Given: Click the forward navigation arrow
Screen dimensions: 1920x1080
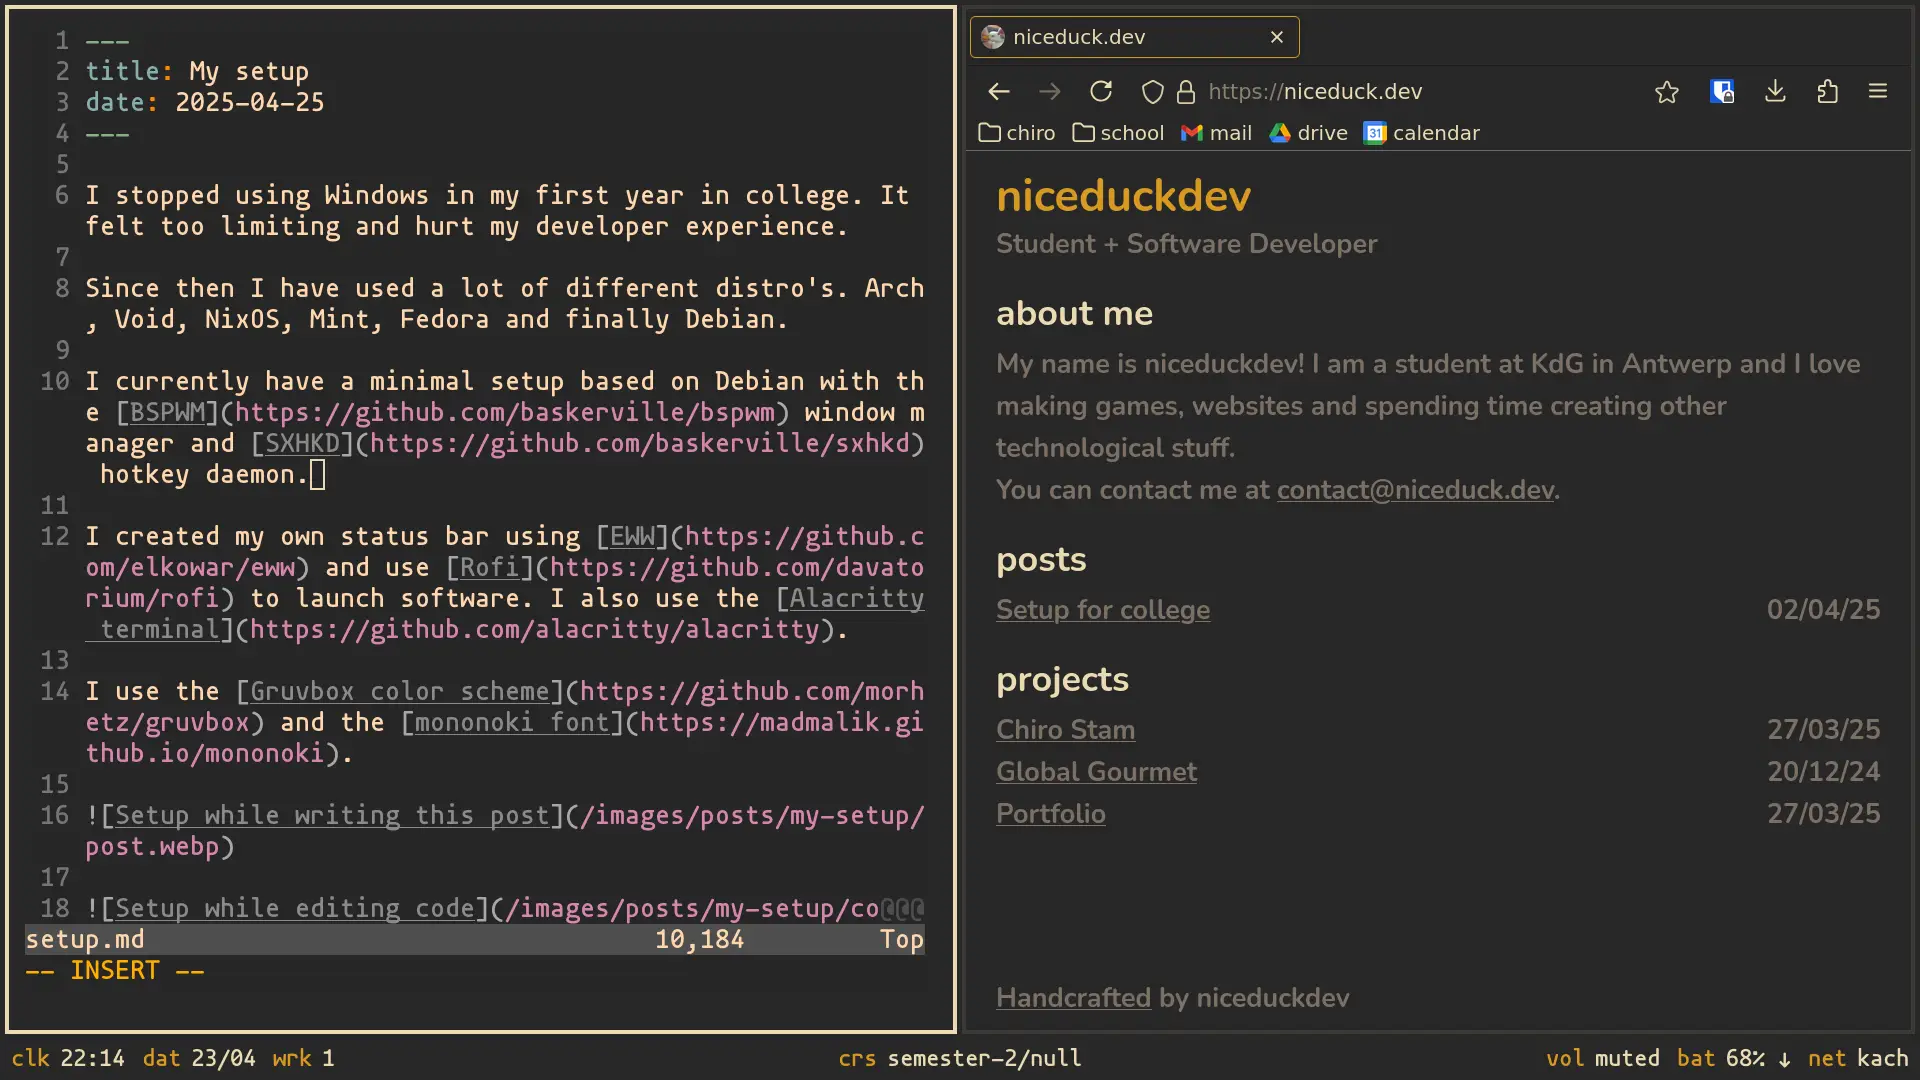Looking at the screenshot, I should tap(1049, 91).
